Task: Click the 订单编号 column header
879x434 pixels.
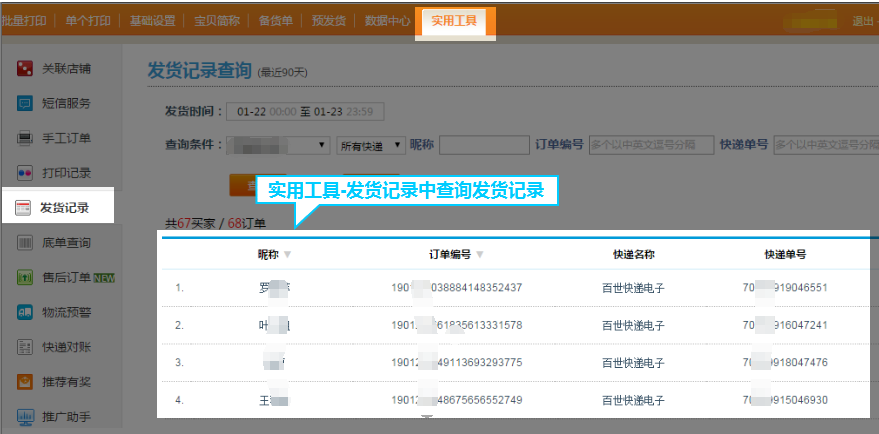Action: (x=450, y=255)
